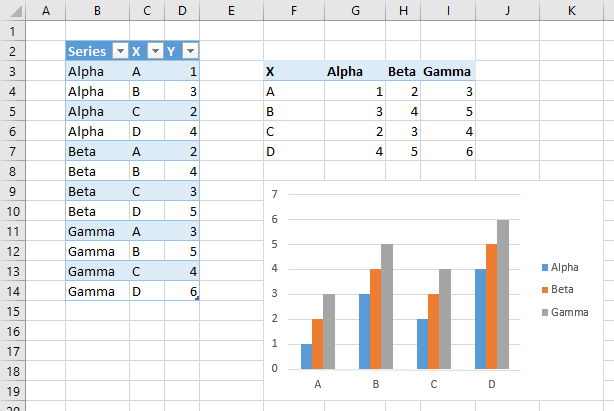Image resolution: width=614 pixels, height=411 pixels.
Task: Select the orange Beta legend marker
Action: pos(545,290)
